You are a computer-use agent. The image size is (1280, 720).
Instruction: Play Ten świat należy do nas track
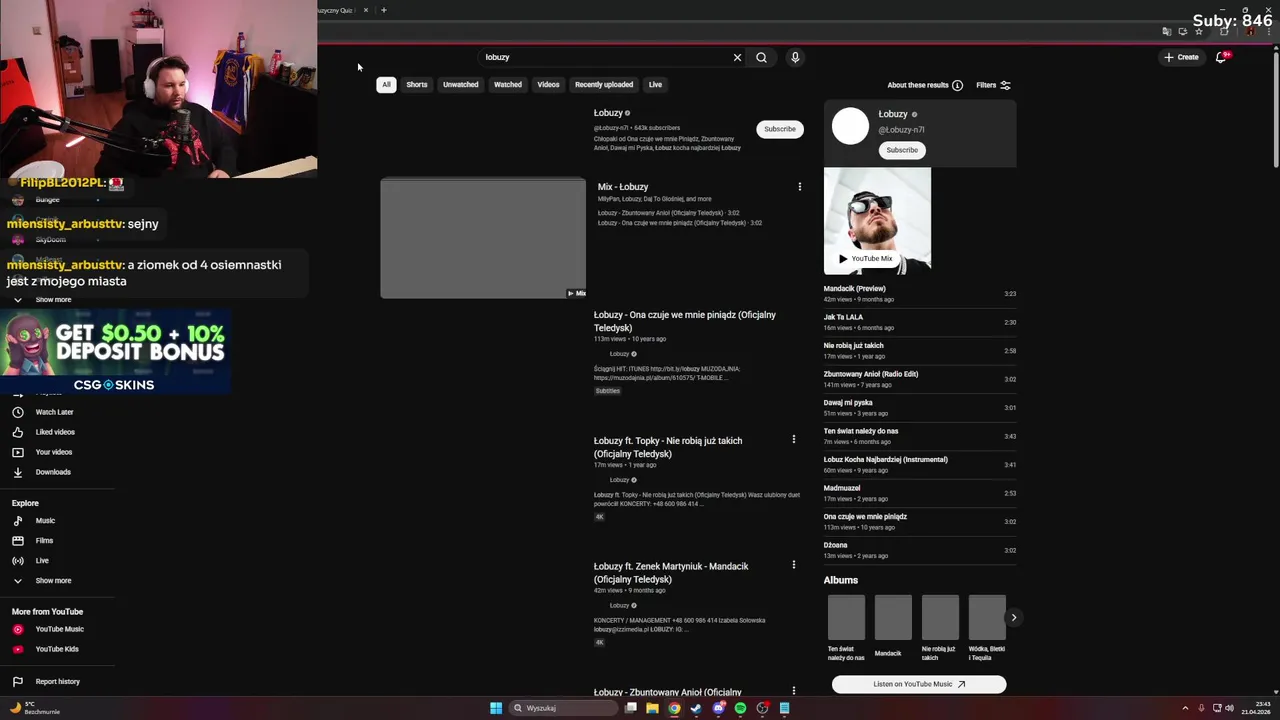919,436
